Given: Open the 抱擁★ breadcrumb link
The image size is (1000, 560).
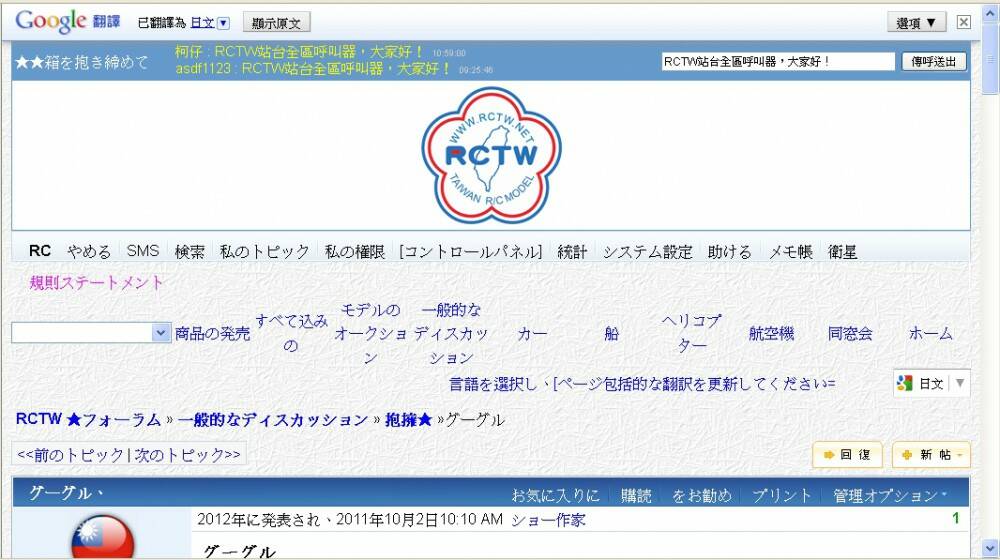Looking at the screenshot, I should coord(408,420).
